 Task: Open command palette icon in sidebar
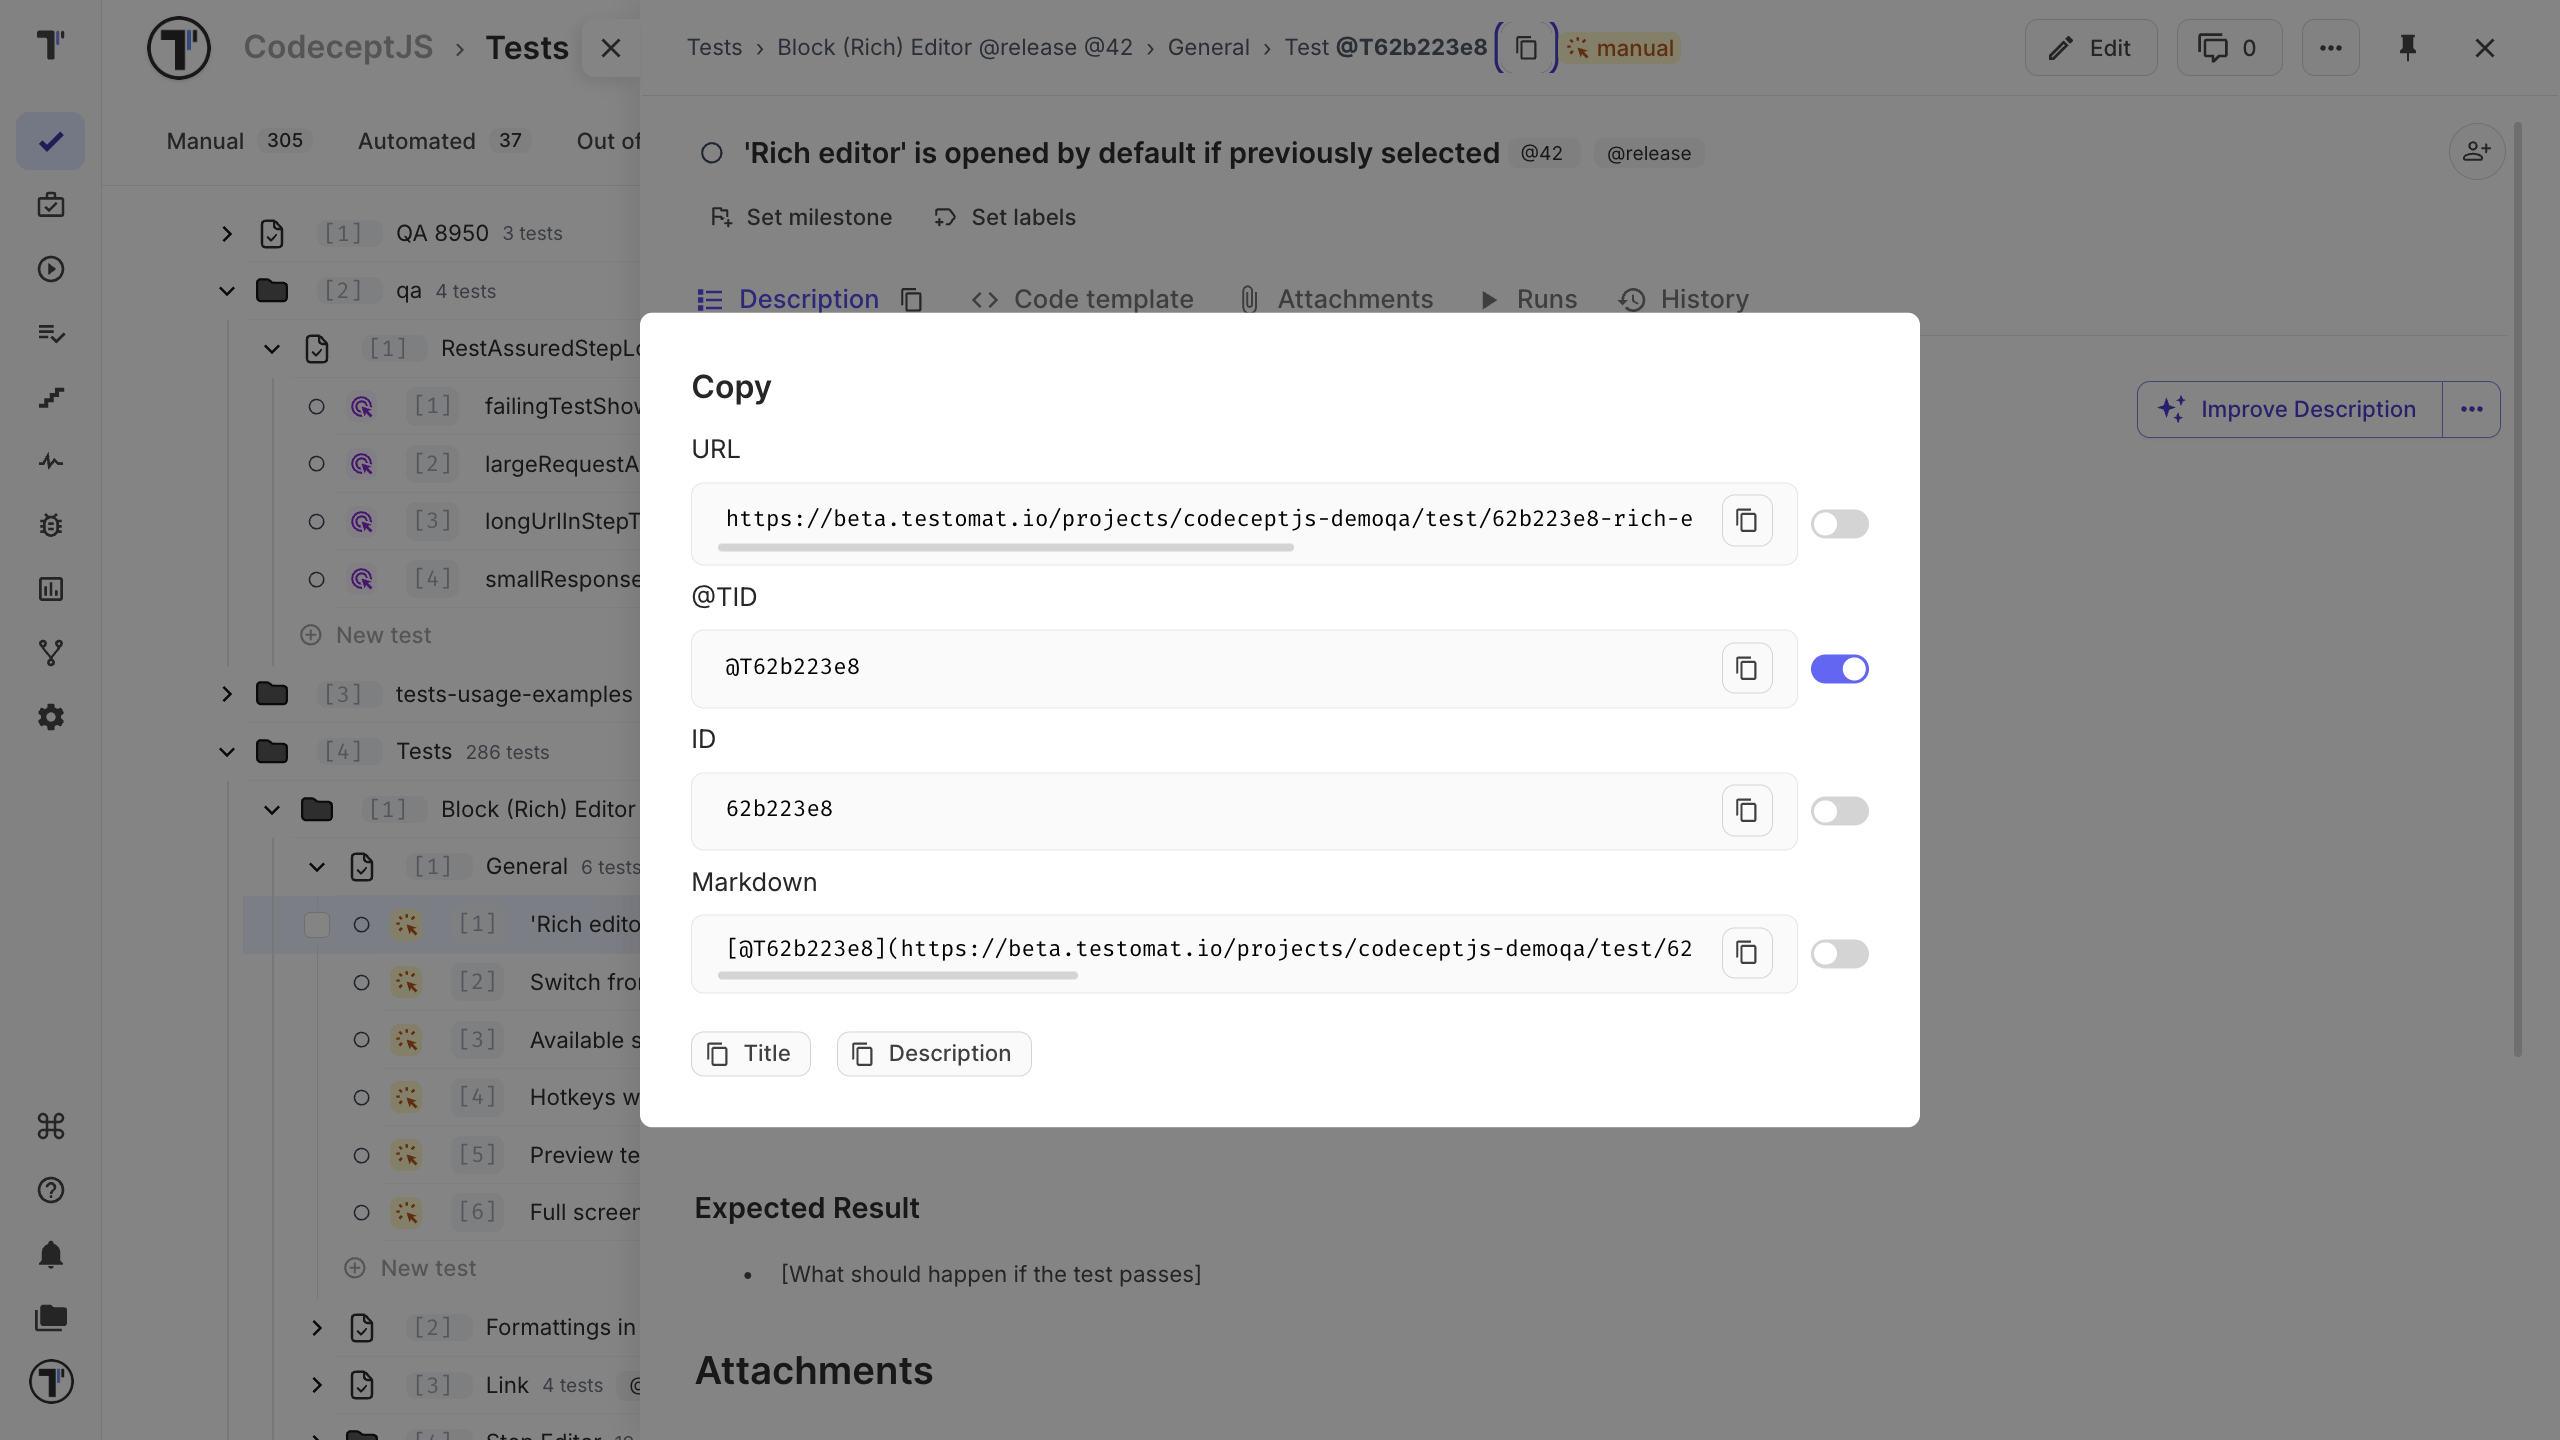click(x=51, y=1126)
